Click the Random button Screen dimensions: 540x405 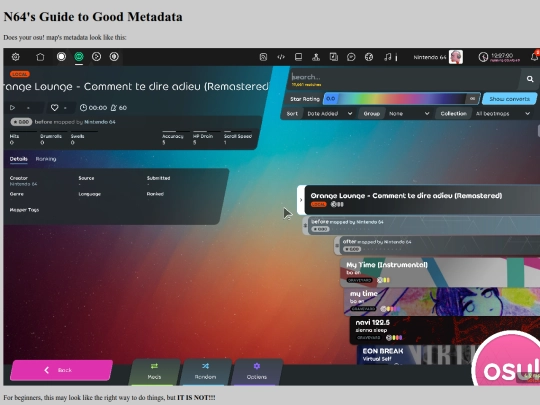[x=205, y=372]
